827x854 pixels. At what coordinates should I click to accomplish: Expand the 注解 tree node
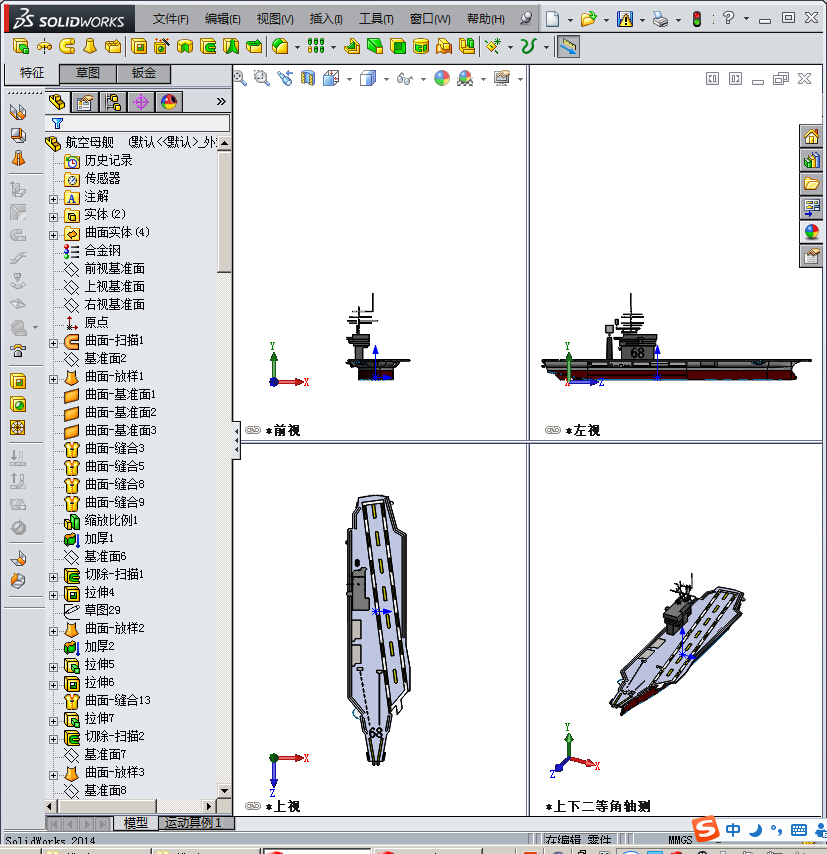53,199
